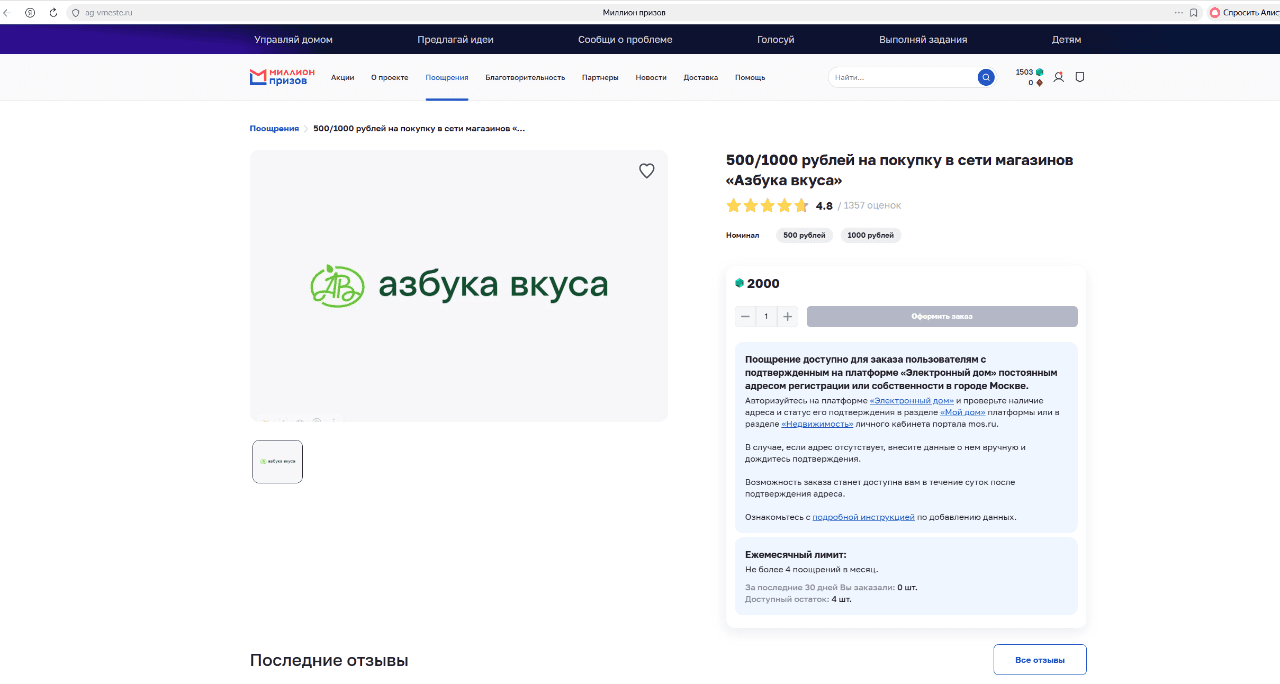
Task: Open the «Недвижимость» link
Action: coord(817,424)
